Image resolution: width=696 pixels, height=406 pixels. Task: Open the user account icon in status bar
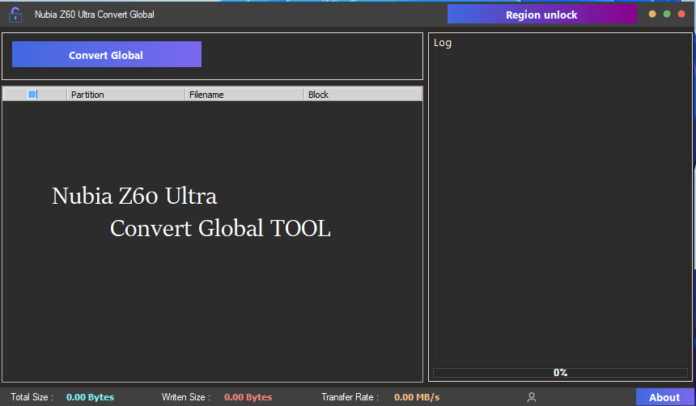tap(531, 397)
